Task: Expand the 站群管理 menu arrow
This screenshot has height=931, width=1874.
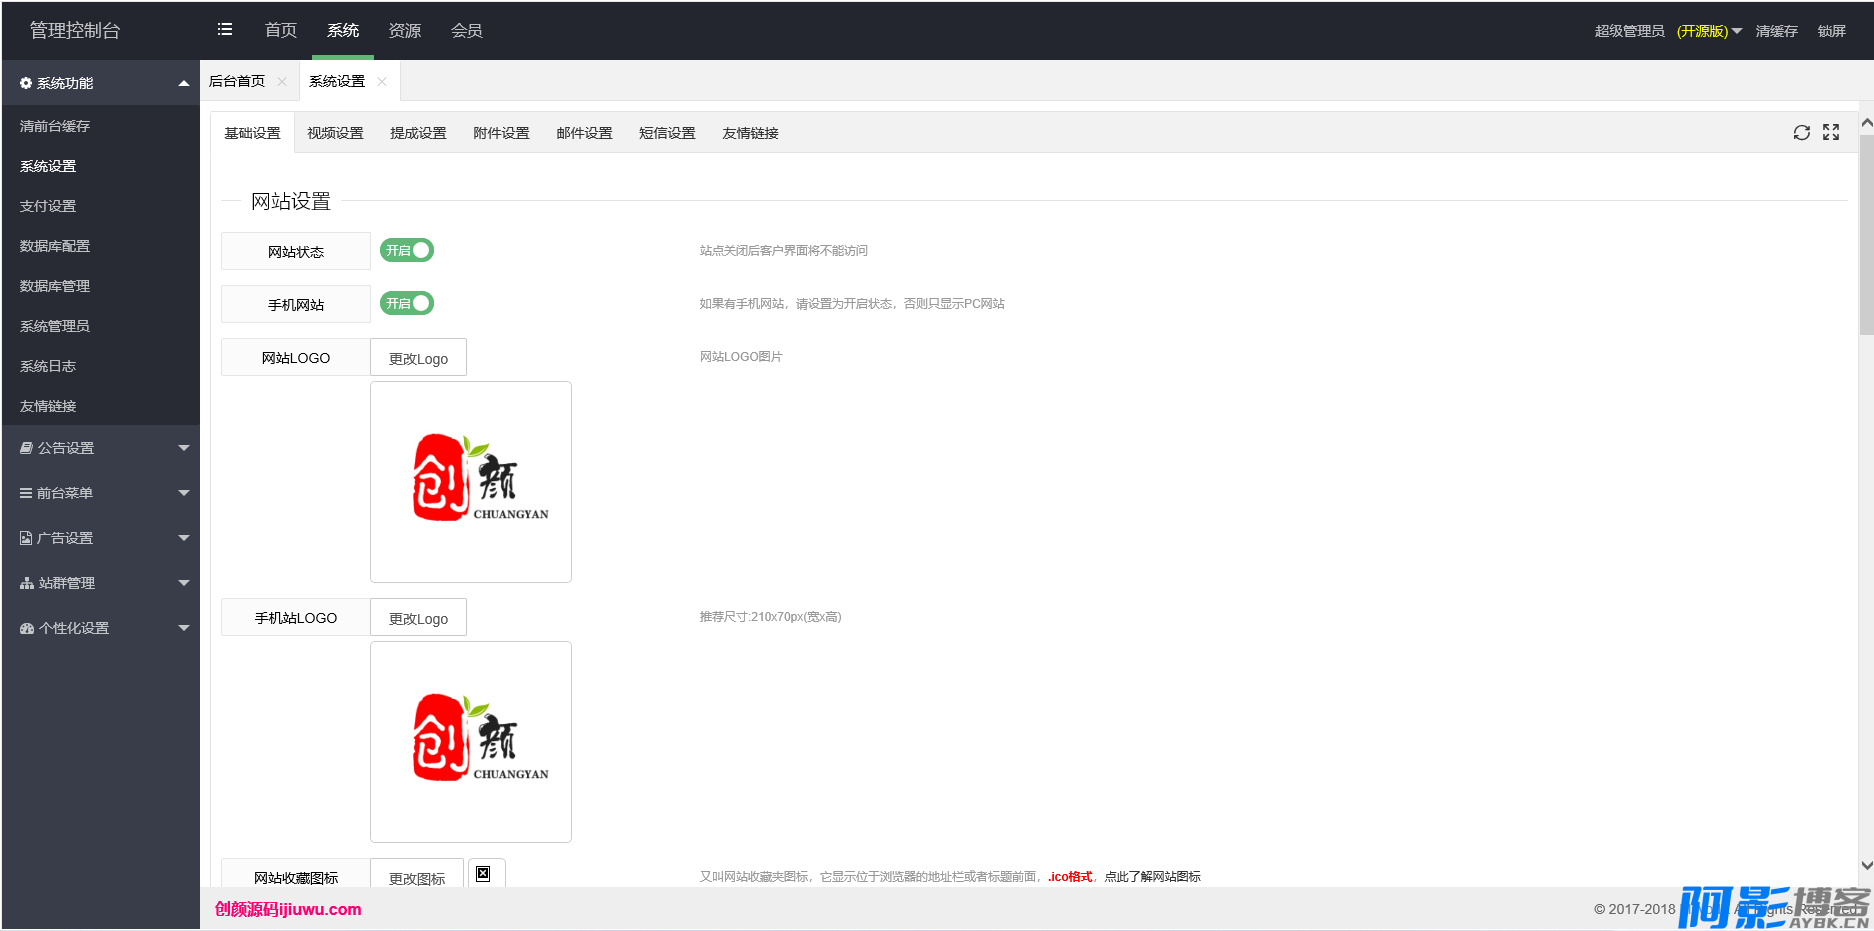Action: 184,583
